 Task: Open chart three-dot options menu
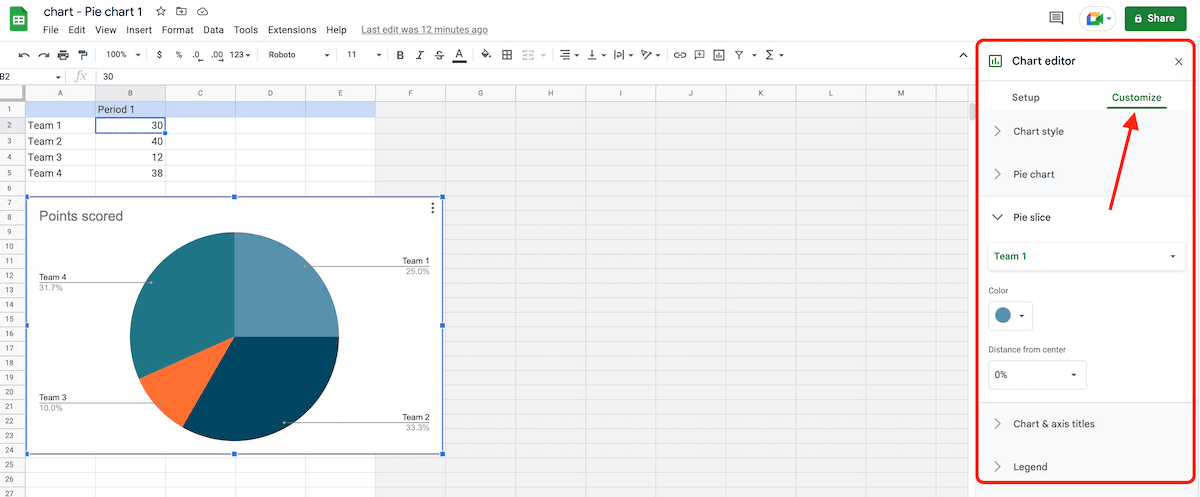click(x=432, y=208)
